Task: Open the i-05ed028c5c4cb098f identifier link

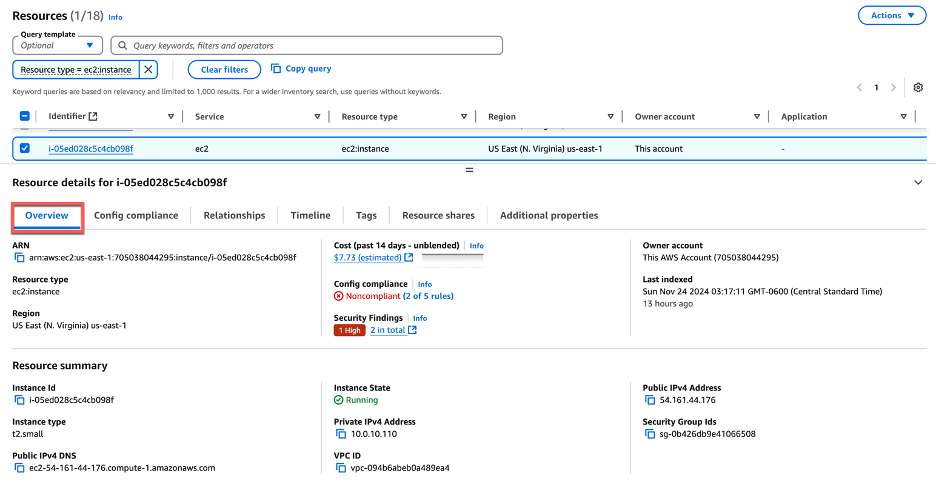Action: click(x=91, y=149)
